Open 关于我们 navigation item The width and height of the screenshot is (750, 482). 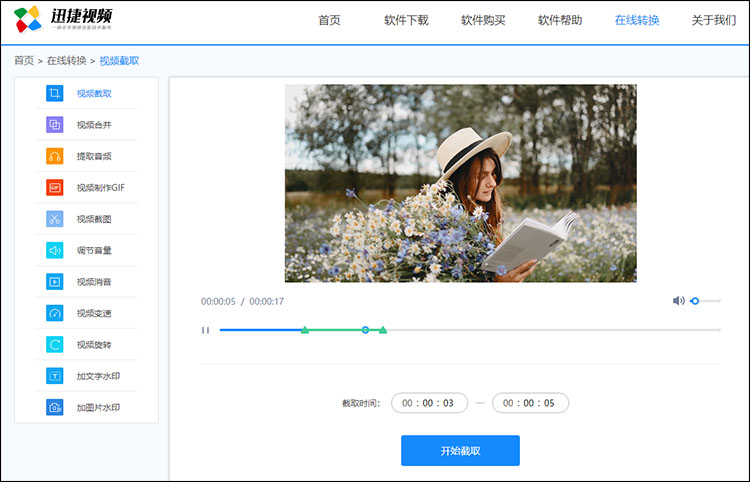tap(714, 20)
